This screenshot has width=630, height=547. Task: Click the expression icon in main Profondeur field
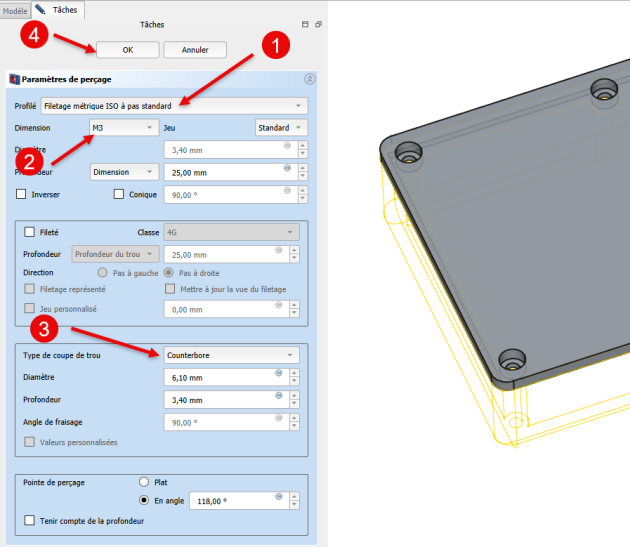click(287, 167)
